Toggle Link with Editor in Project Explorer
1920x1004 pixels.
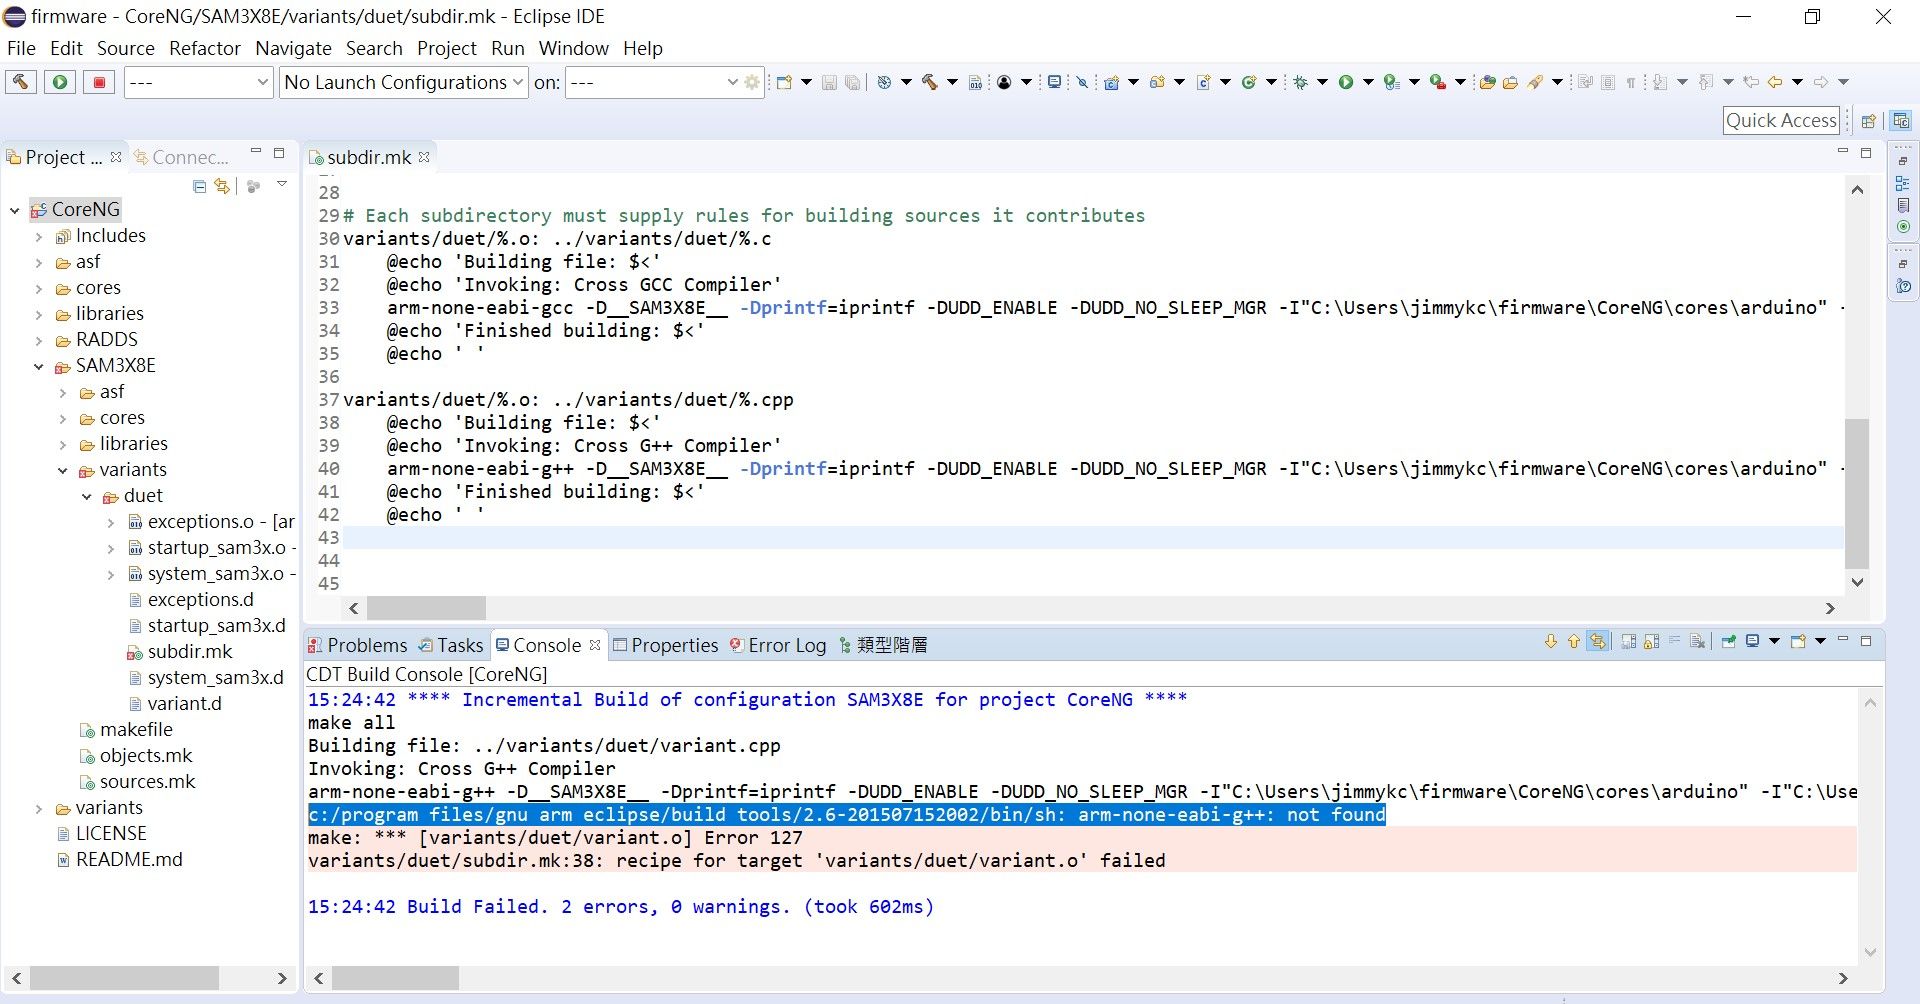click(x=222, y=186)
